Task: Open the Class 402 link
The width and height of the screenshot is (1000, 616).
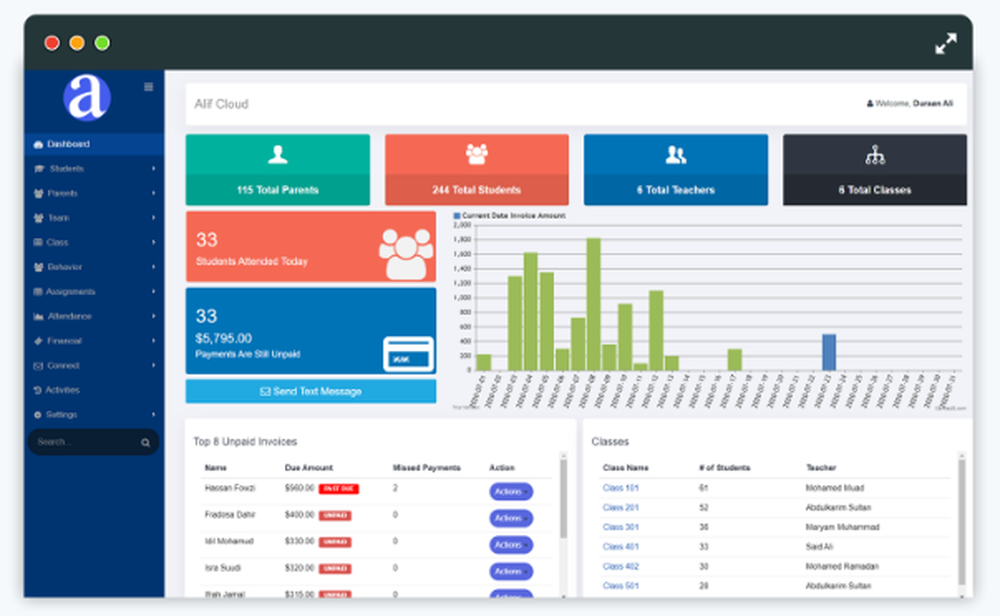Action: (x=621, y=567)
